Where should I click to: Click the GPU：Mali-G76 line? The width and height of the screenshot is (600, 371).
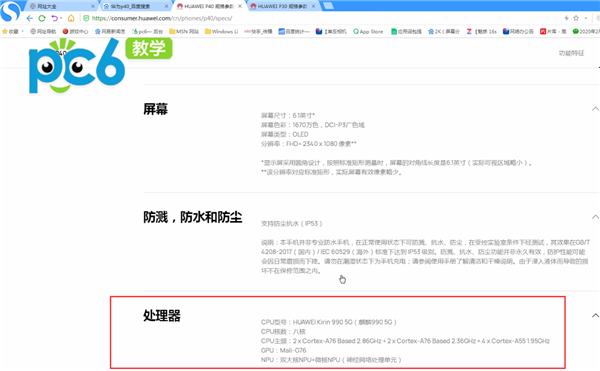[284, 350]
